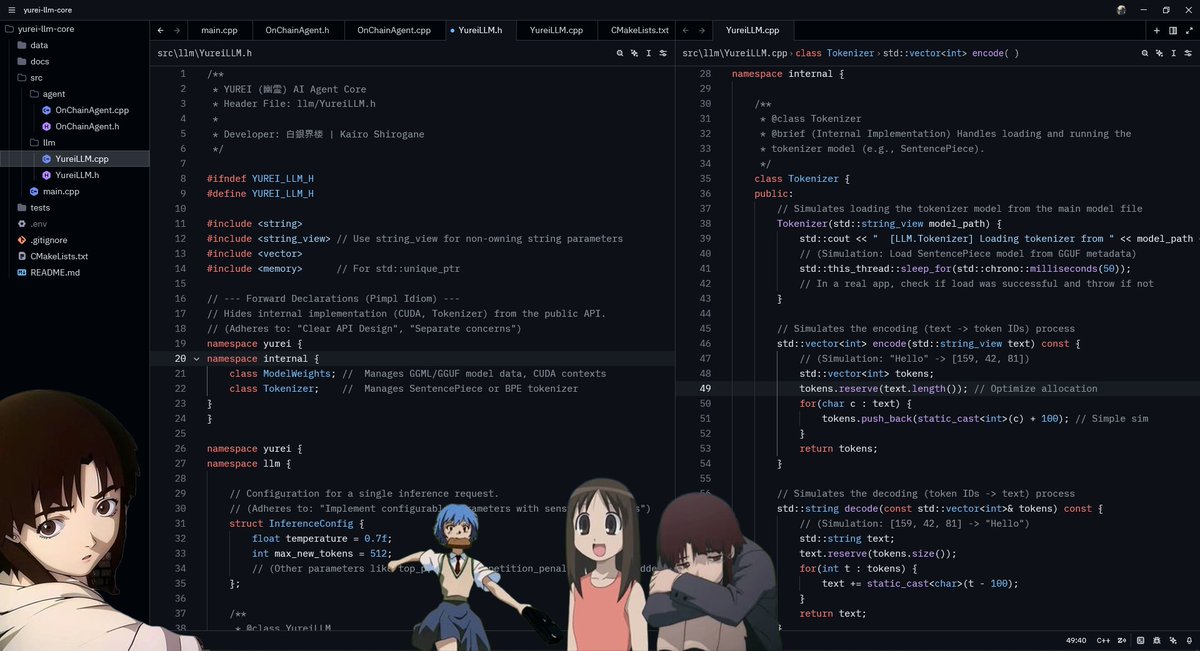Add a new tab with the plus icon
This screenshot has height=651, width=1200.
coord(1157,31)
